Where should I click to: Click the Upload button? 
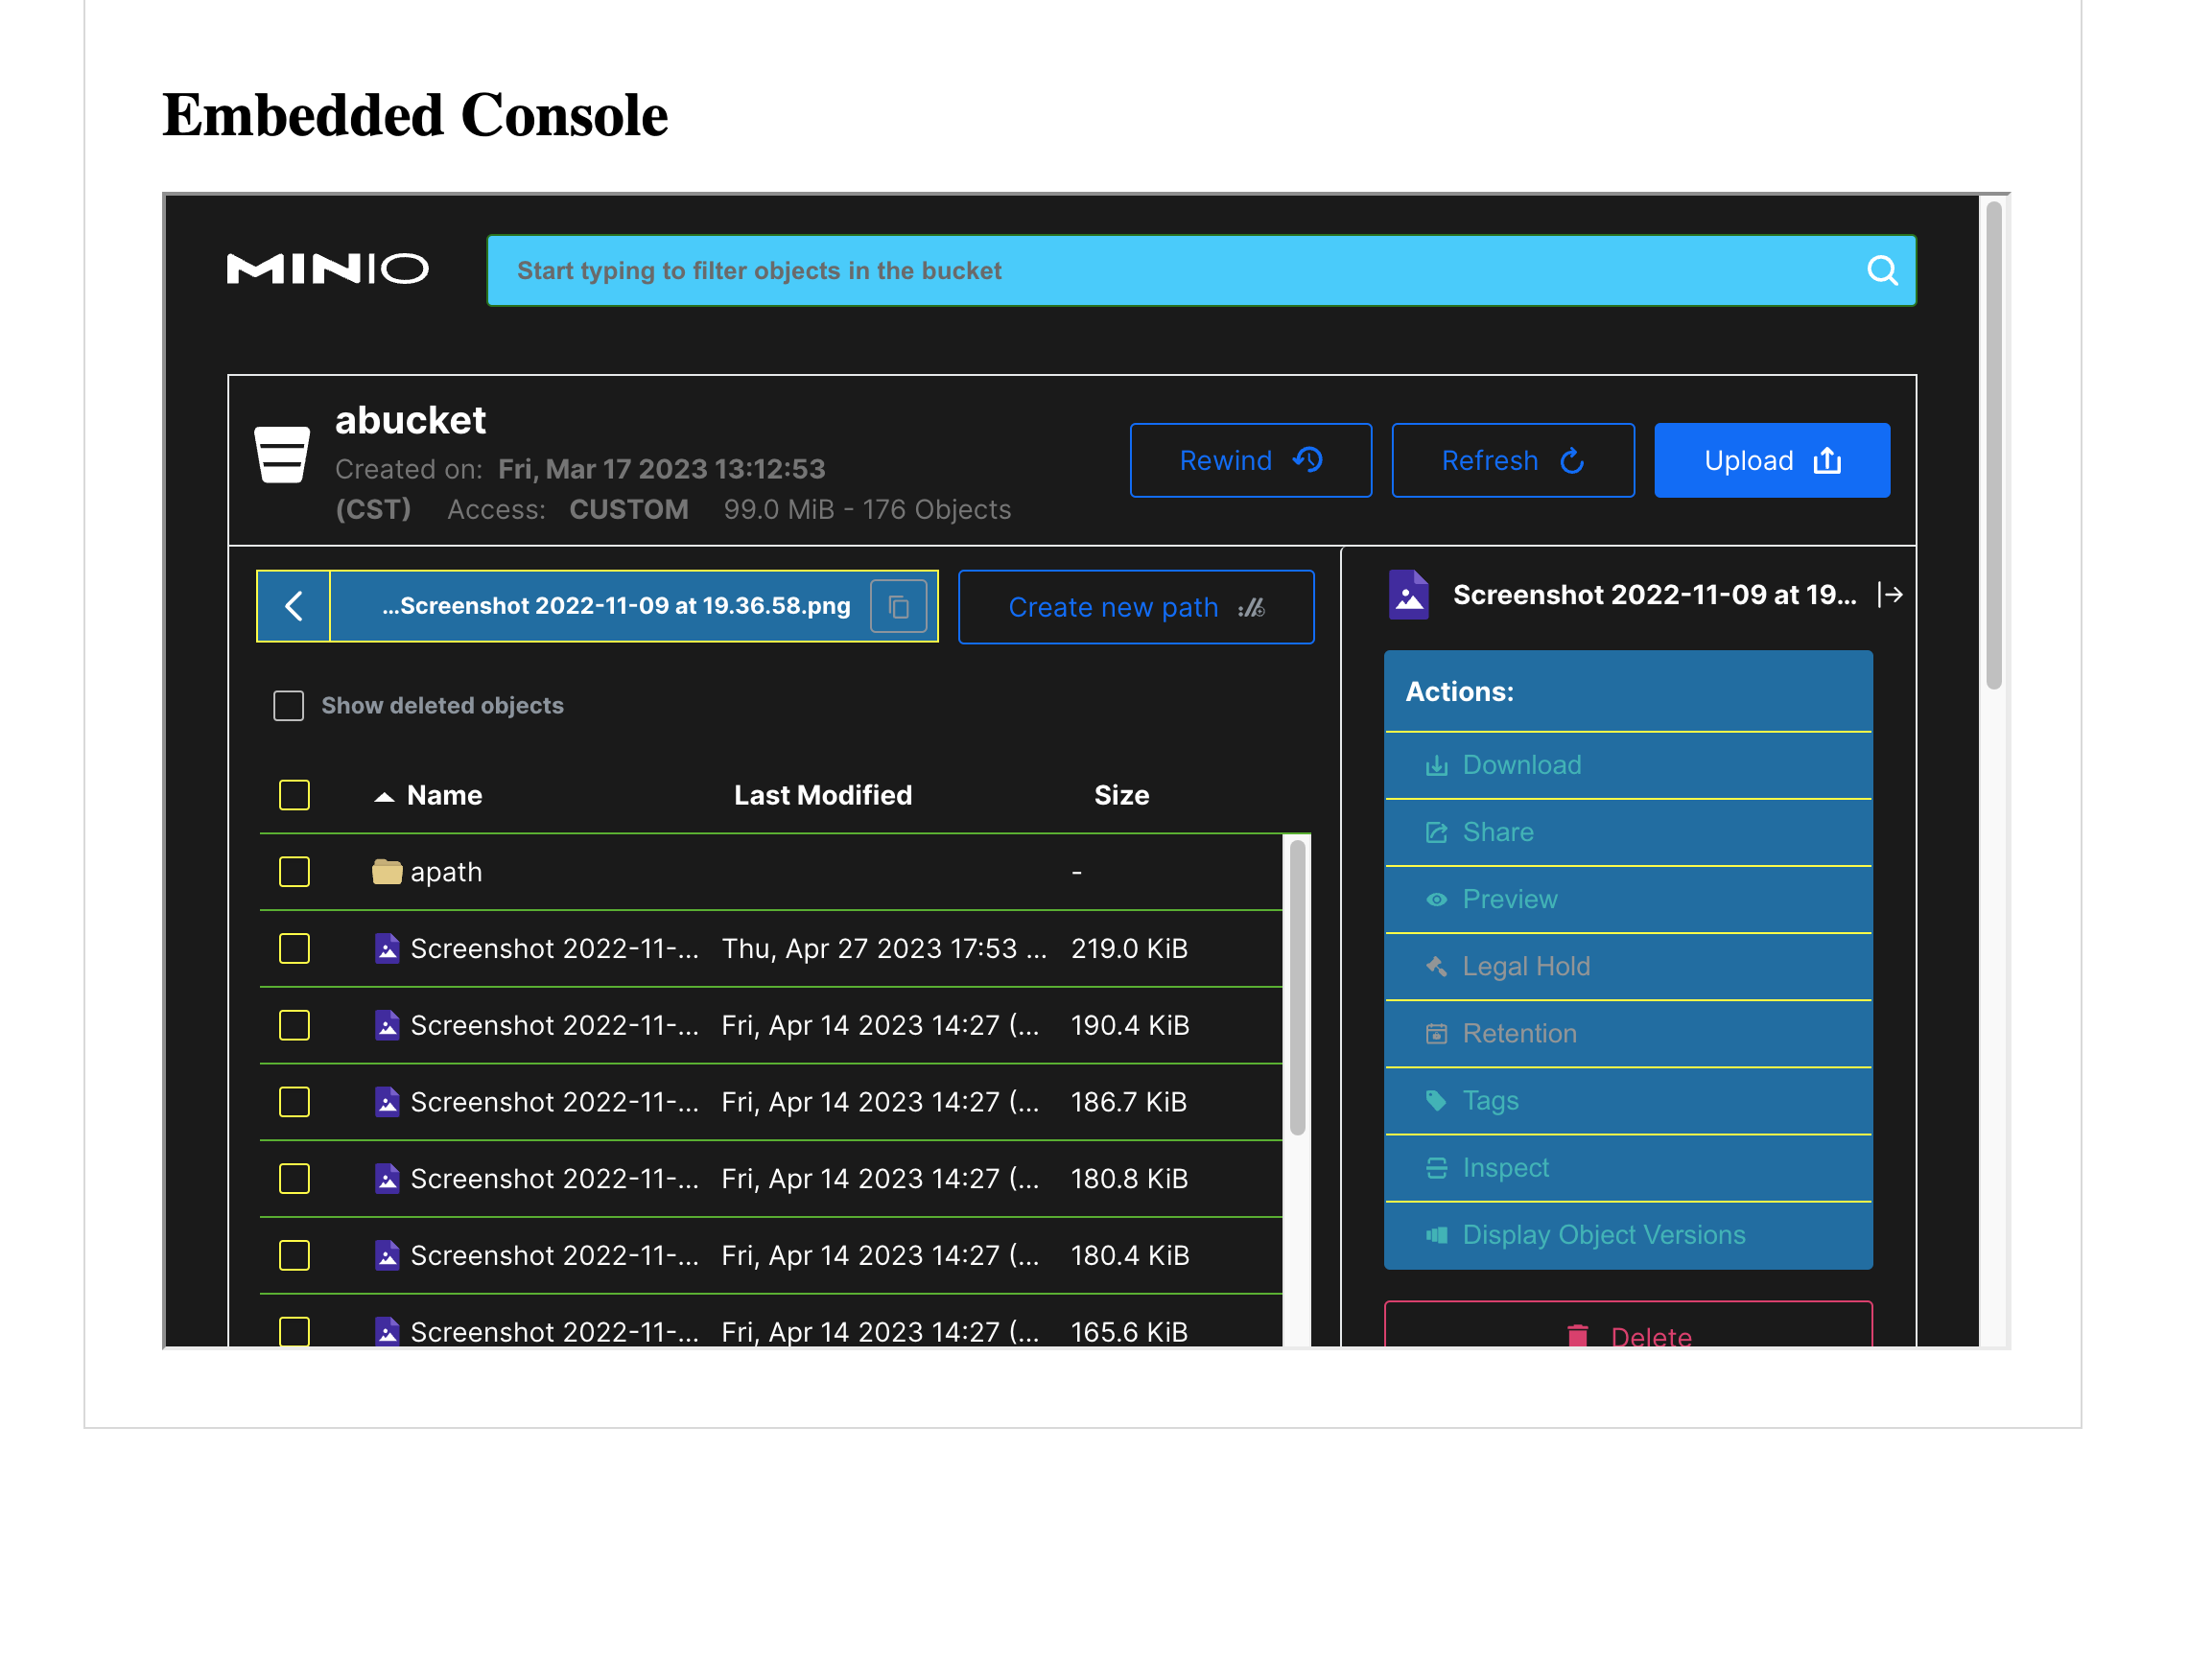1772,460
